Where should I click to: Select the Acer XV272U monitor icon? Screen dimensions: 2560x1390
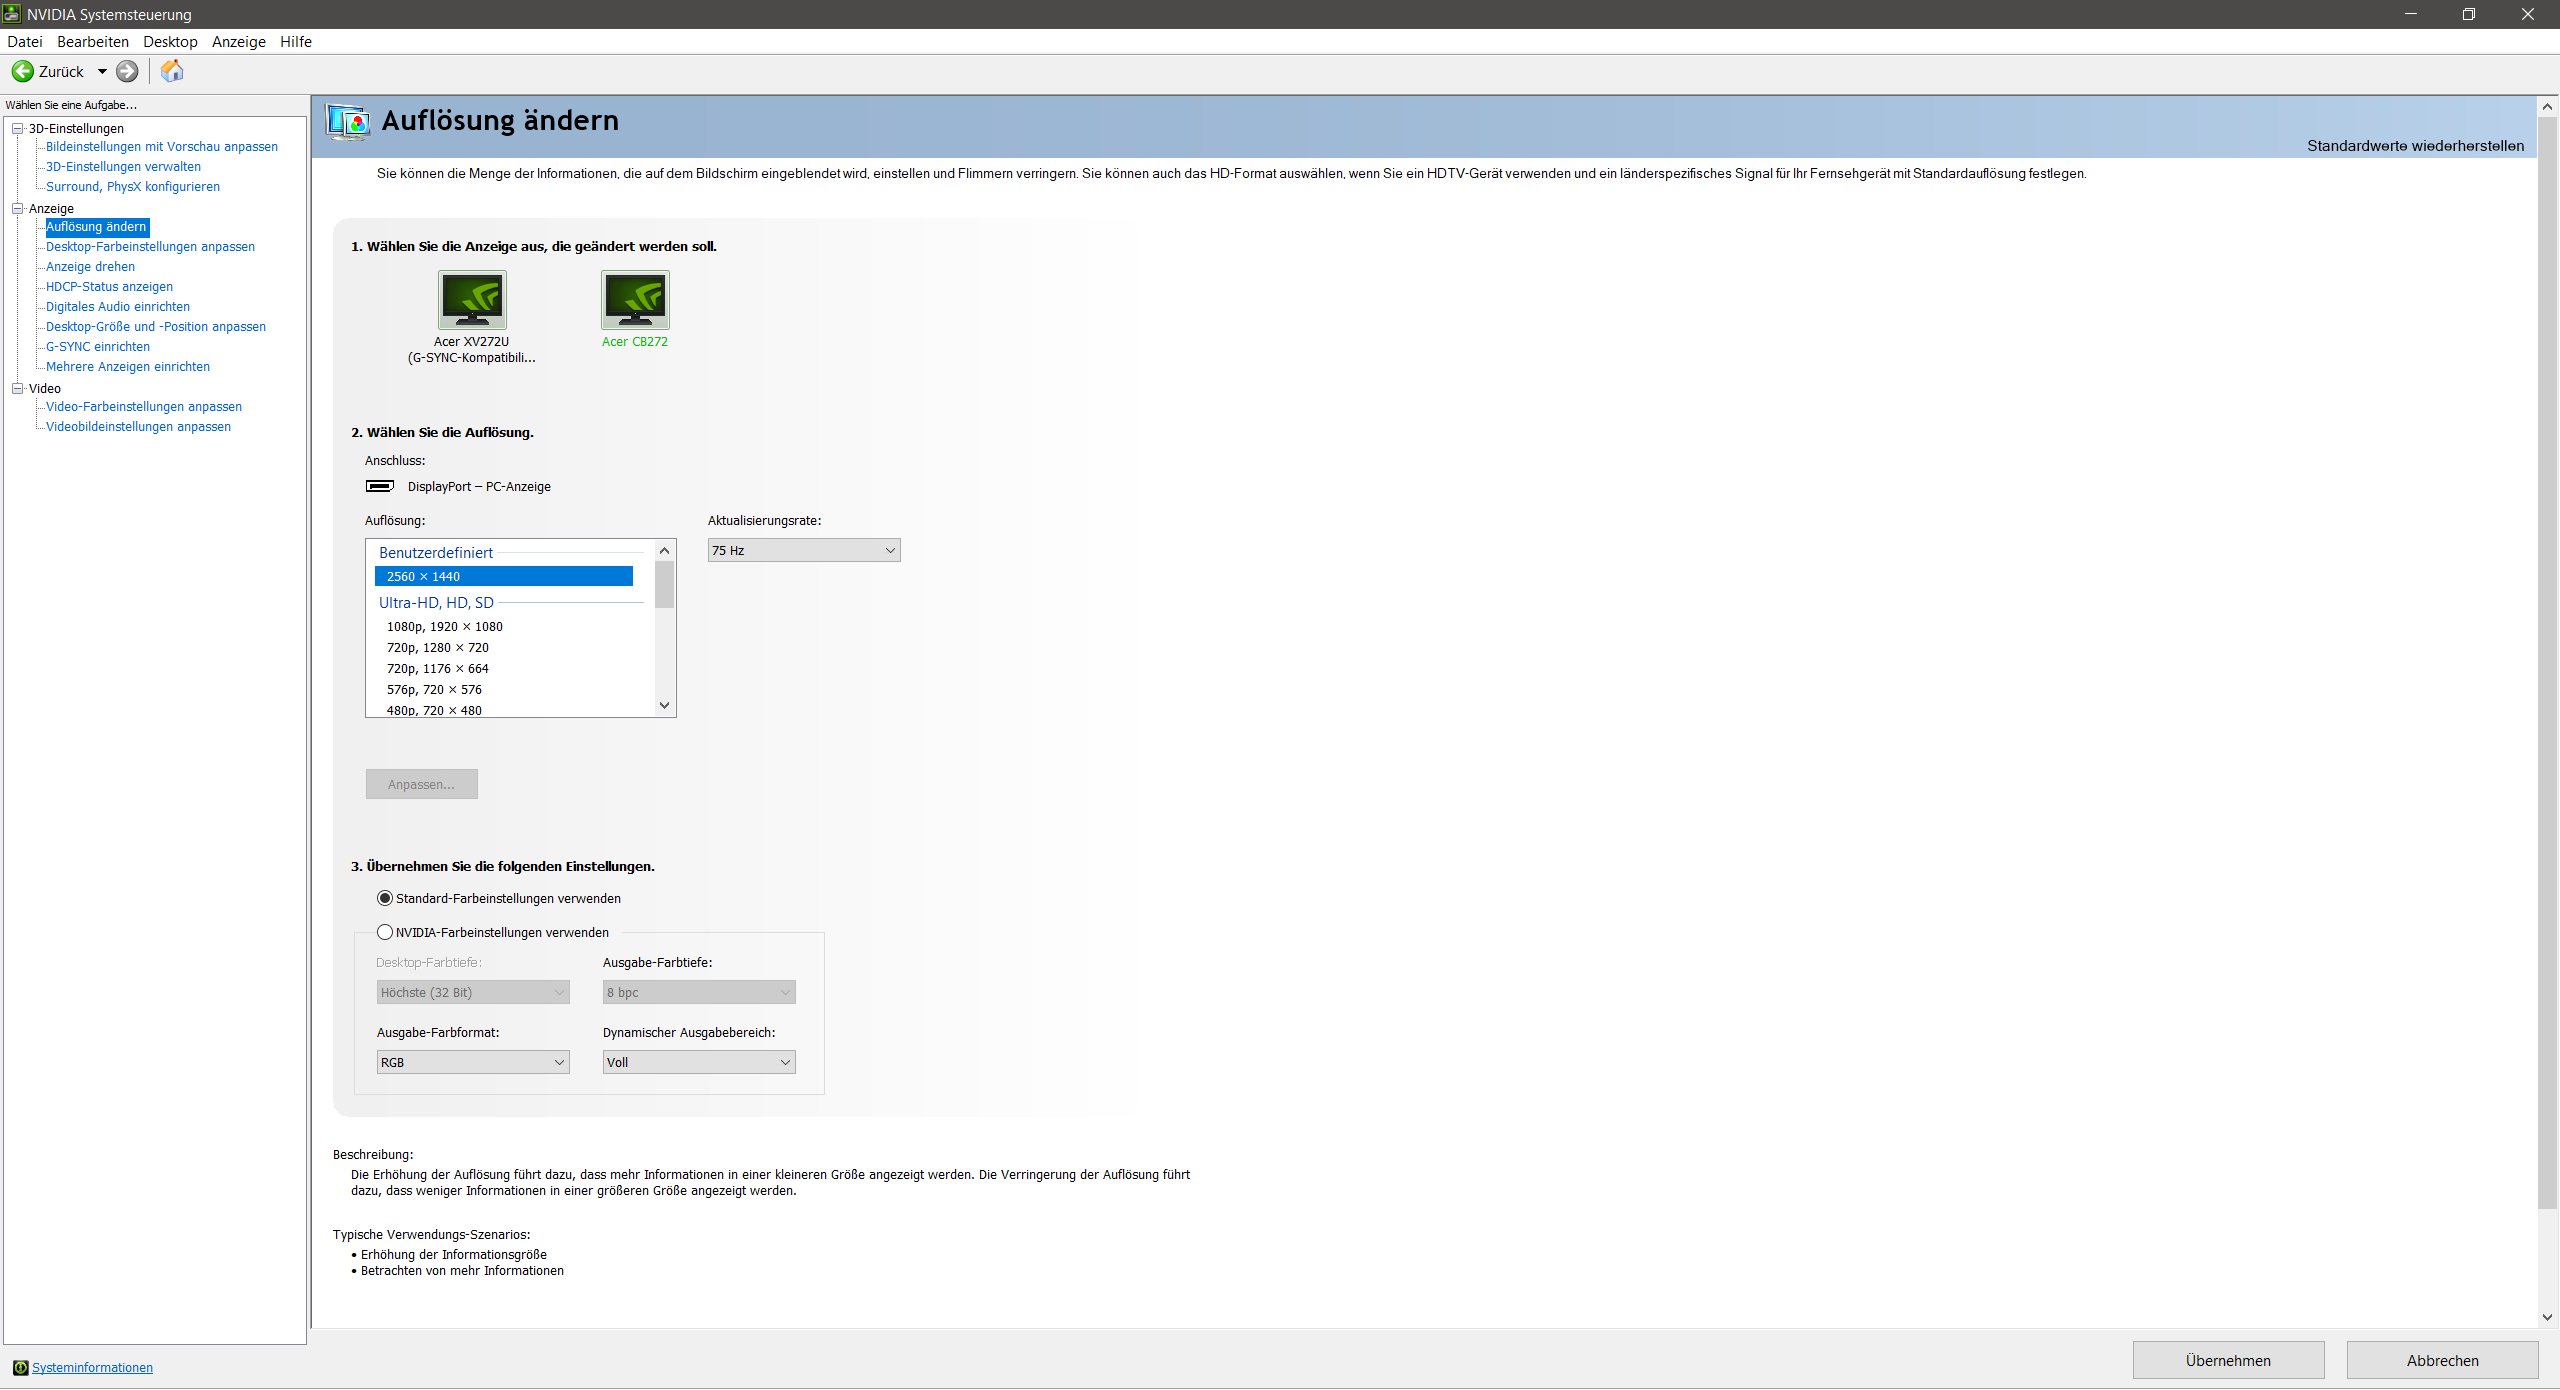[x=472, y=300]
